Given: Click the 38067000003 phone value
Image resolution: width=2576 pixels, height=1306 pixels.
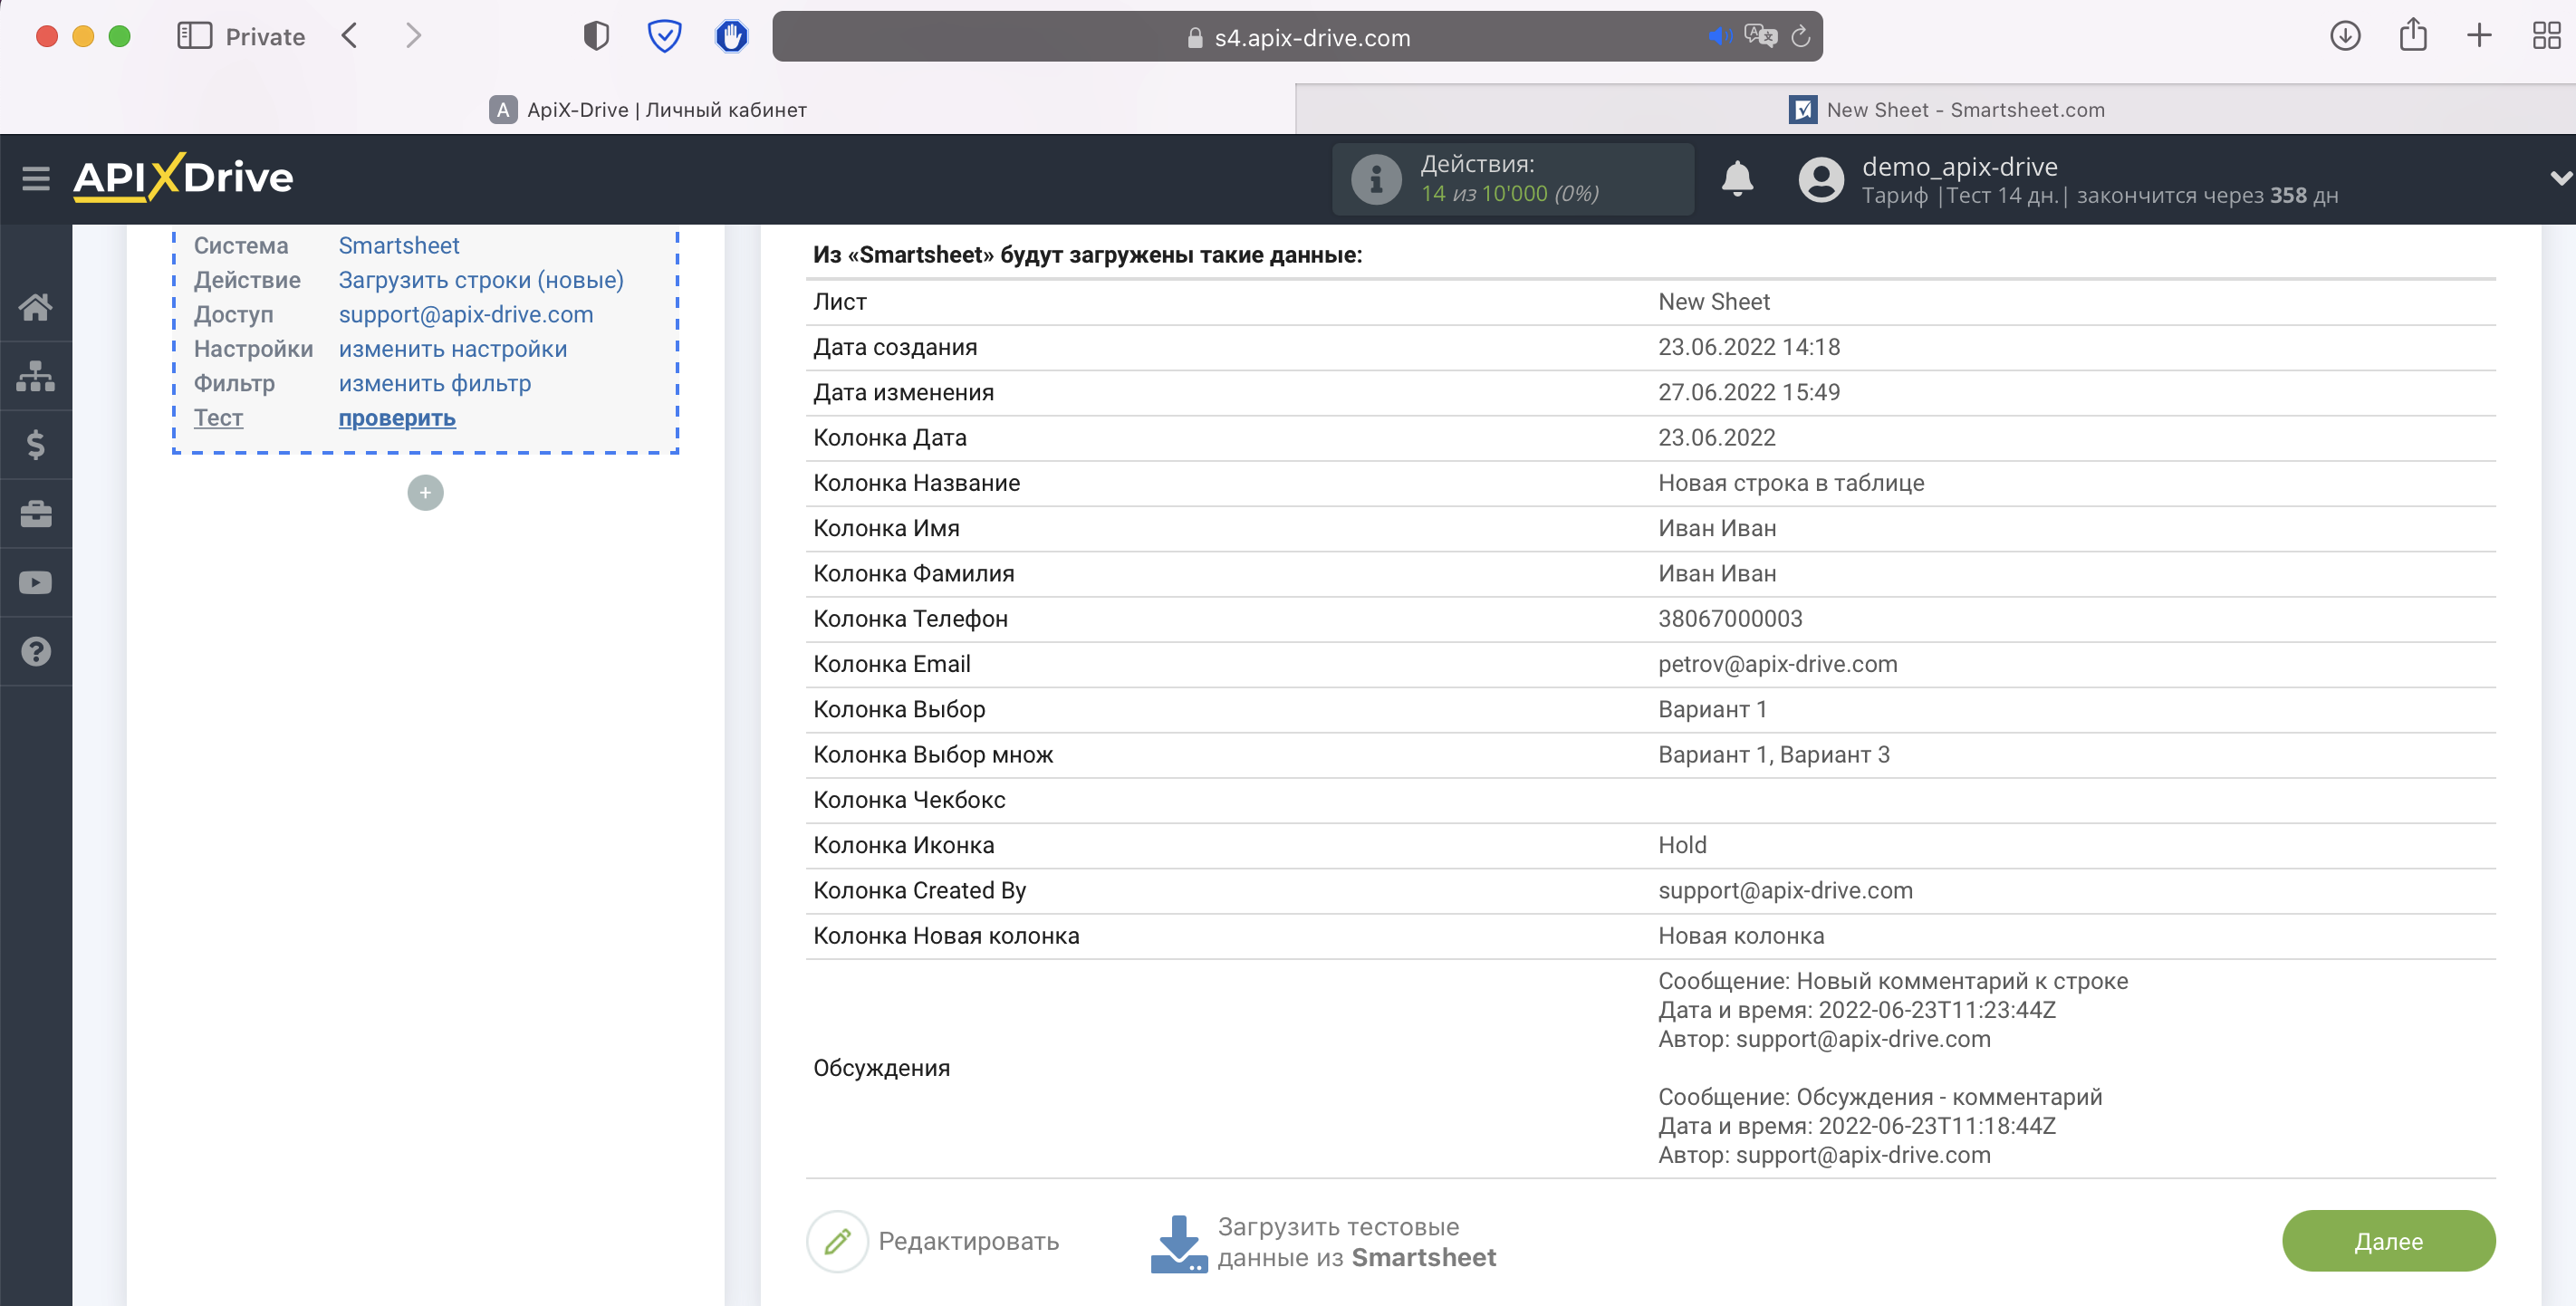Looking at the screenshot, I should (x=1729, y=619).
